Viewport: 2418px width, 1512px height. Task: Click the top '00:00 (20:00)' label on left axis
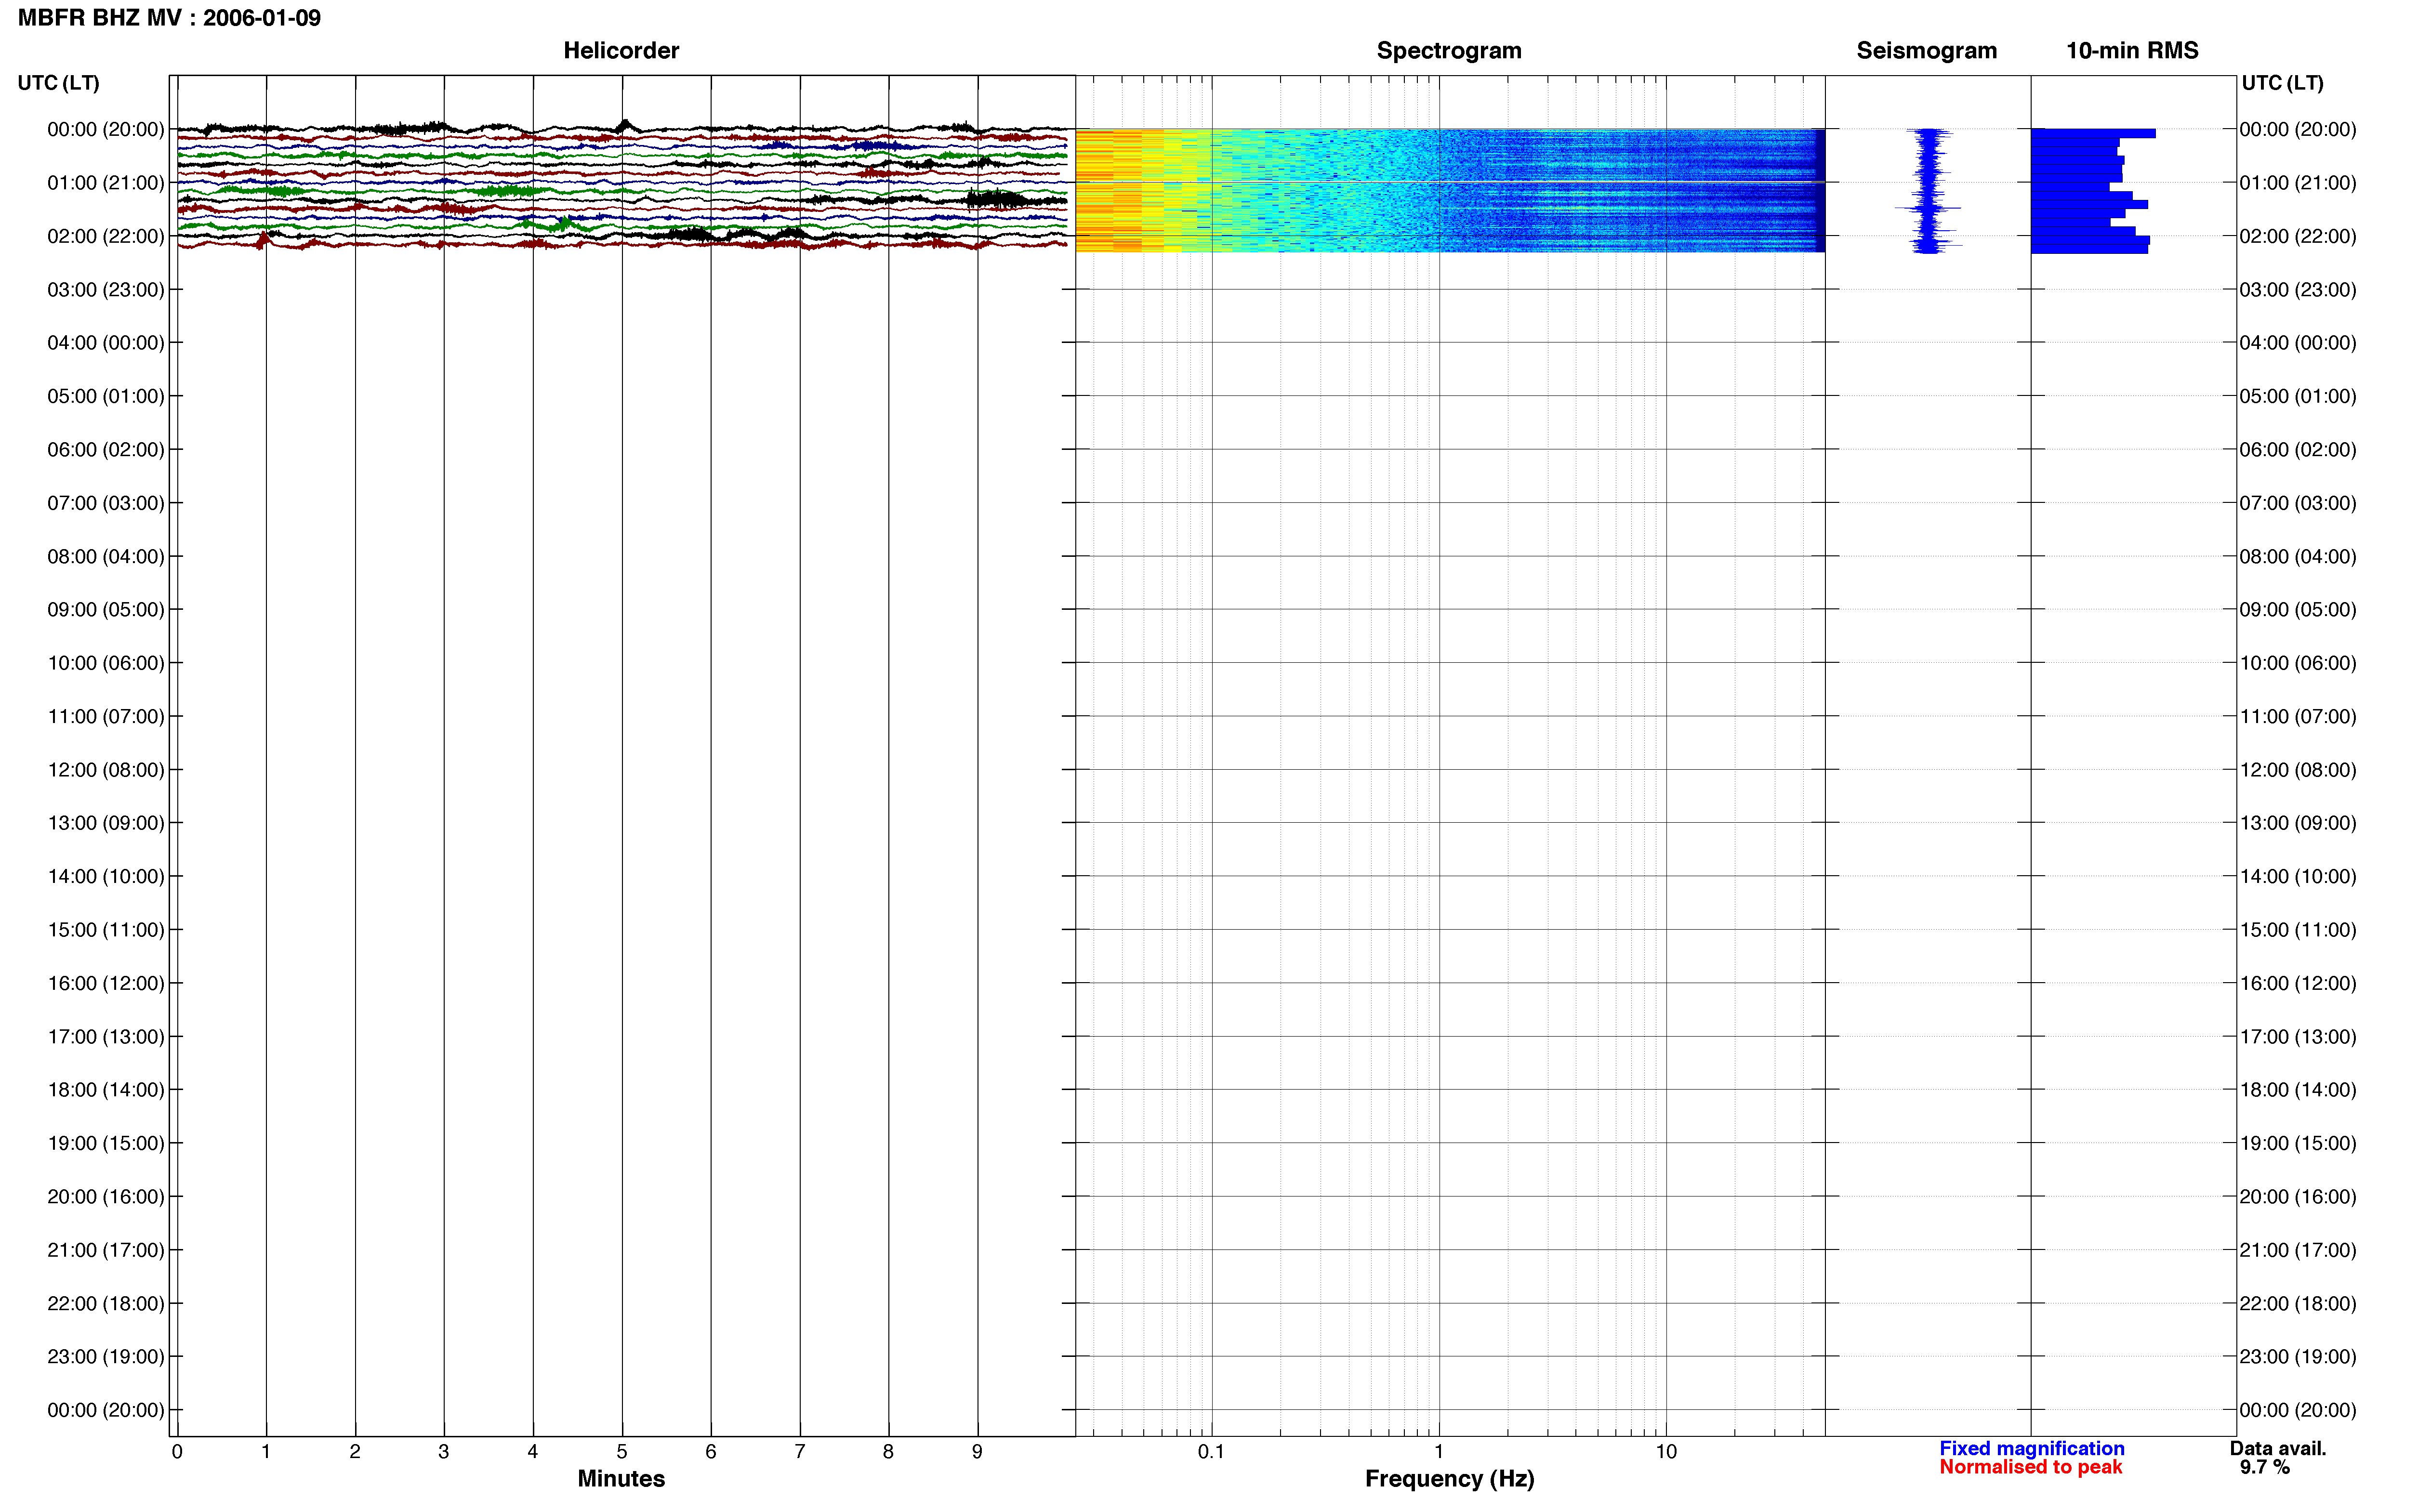coord(106,129)
